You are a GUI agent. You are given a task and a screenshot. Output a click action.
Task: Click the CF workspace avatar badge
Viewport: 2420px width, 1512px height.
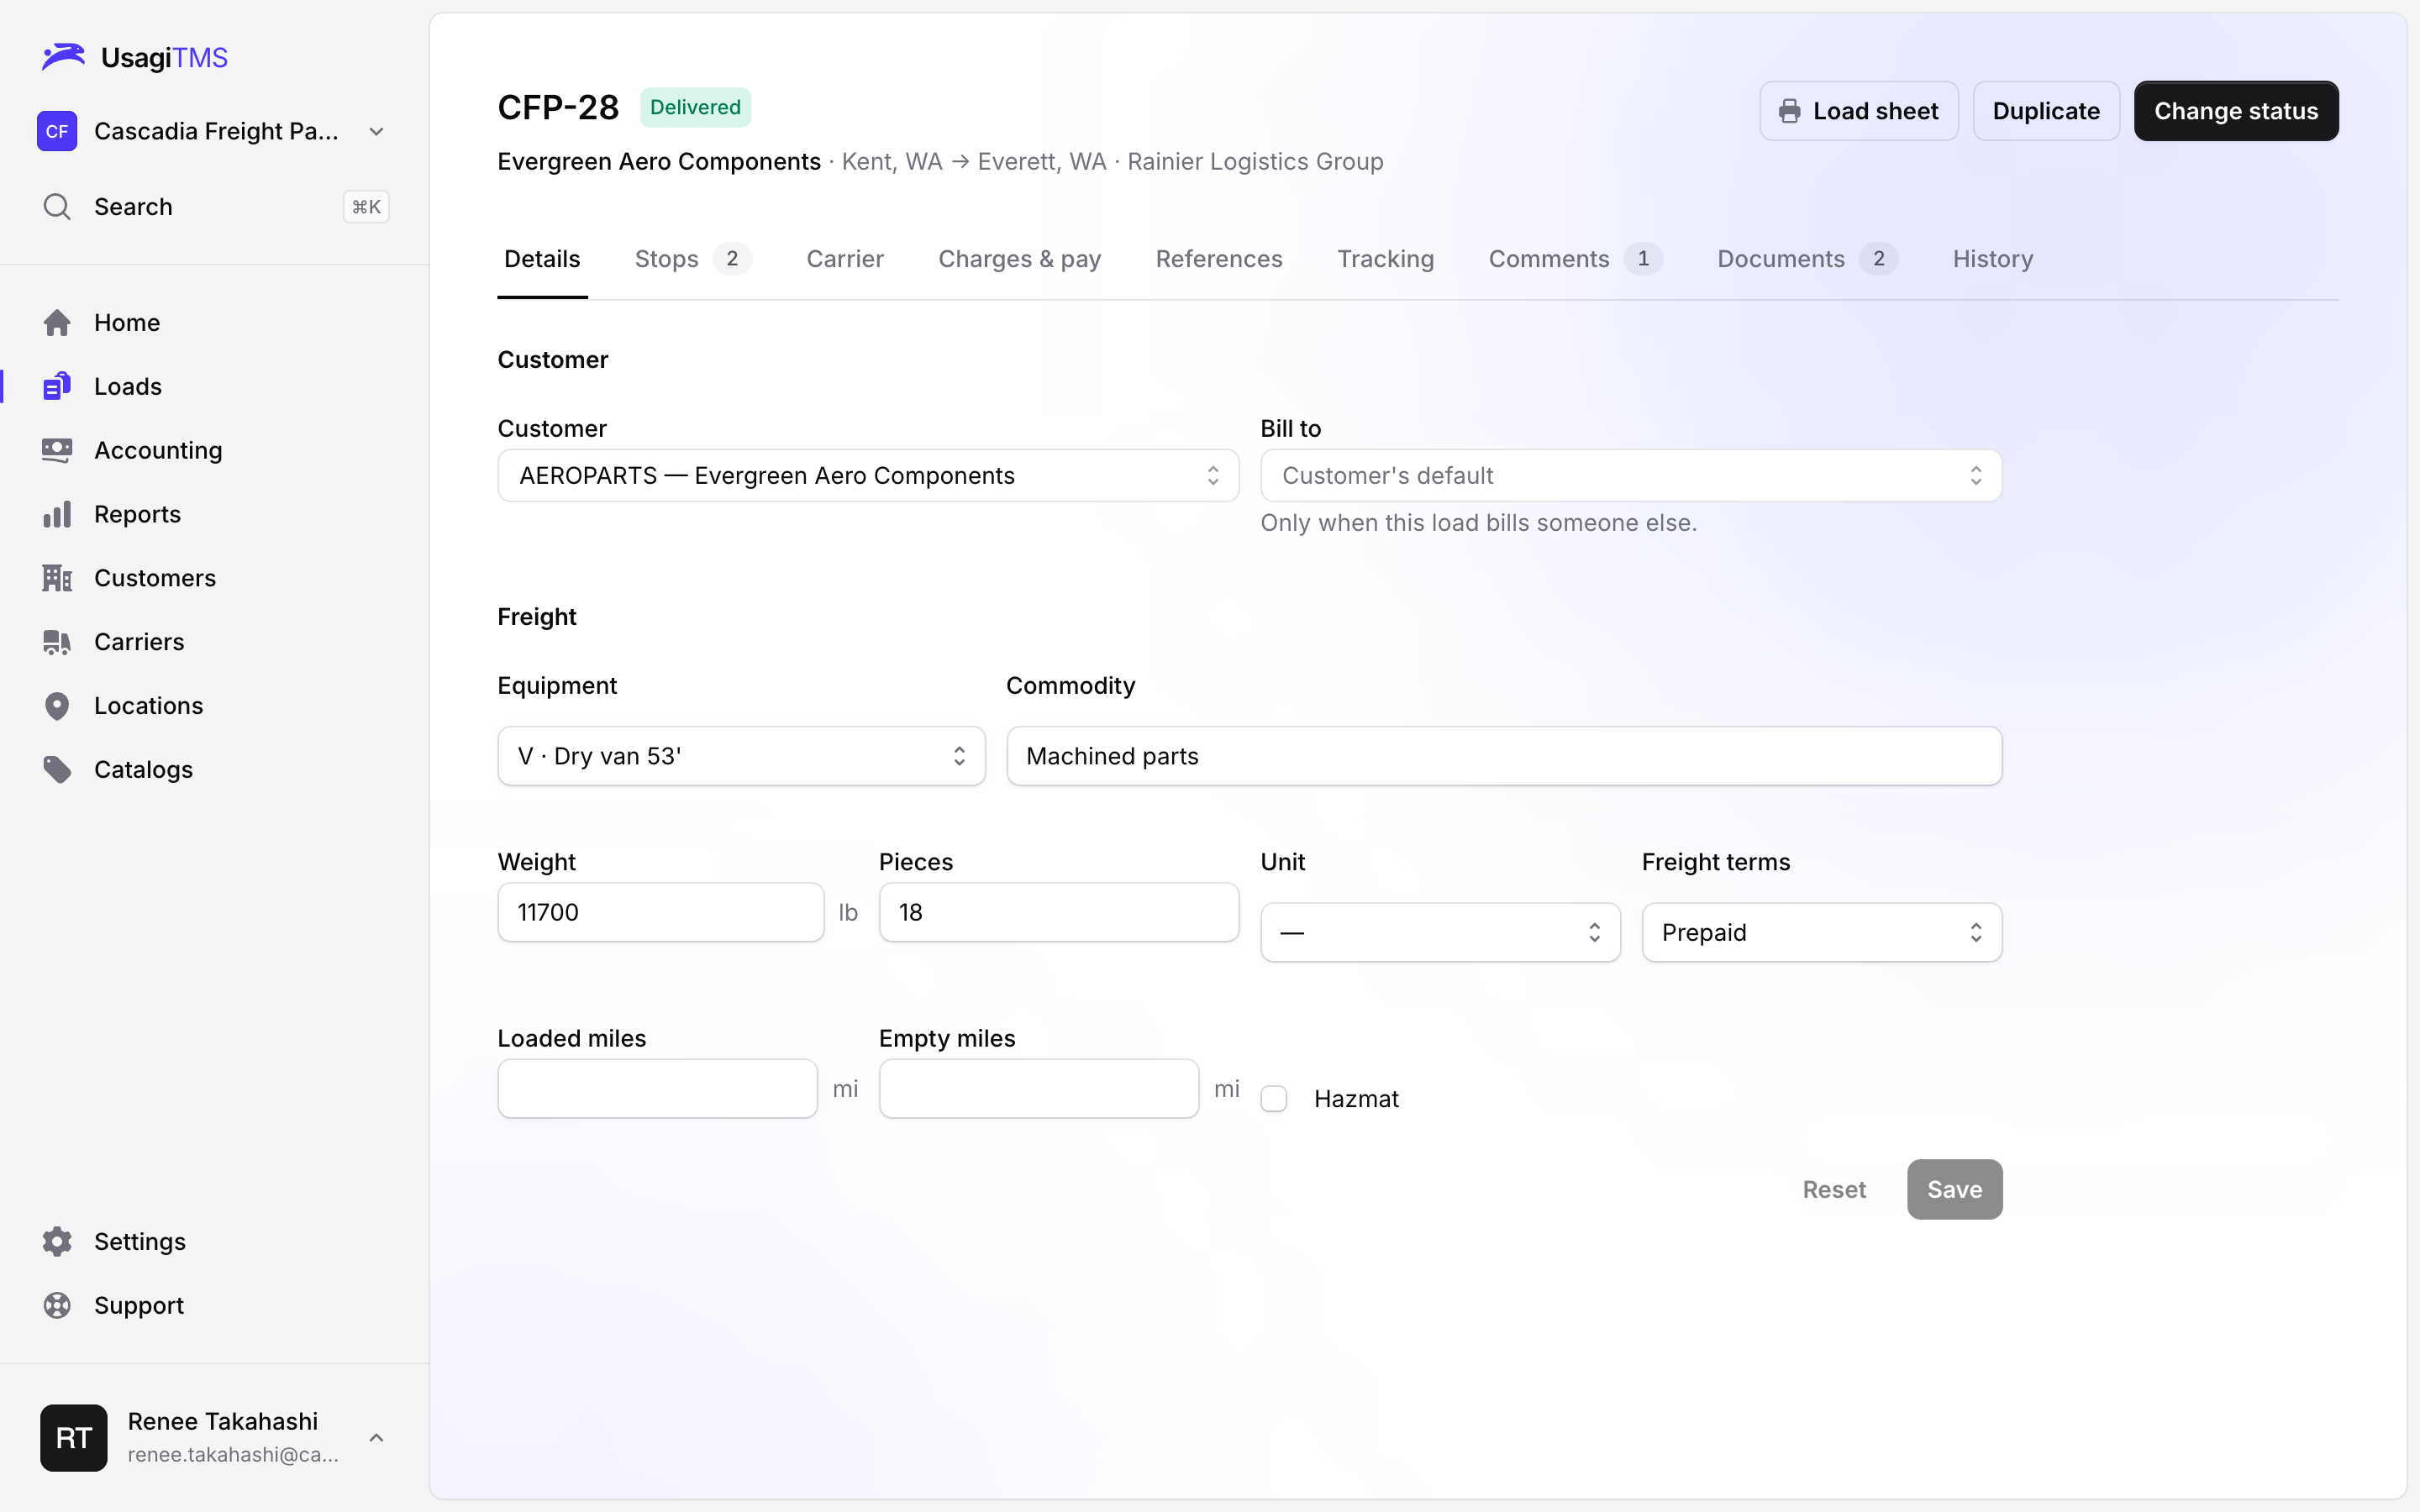[x=57, y=131]
